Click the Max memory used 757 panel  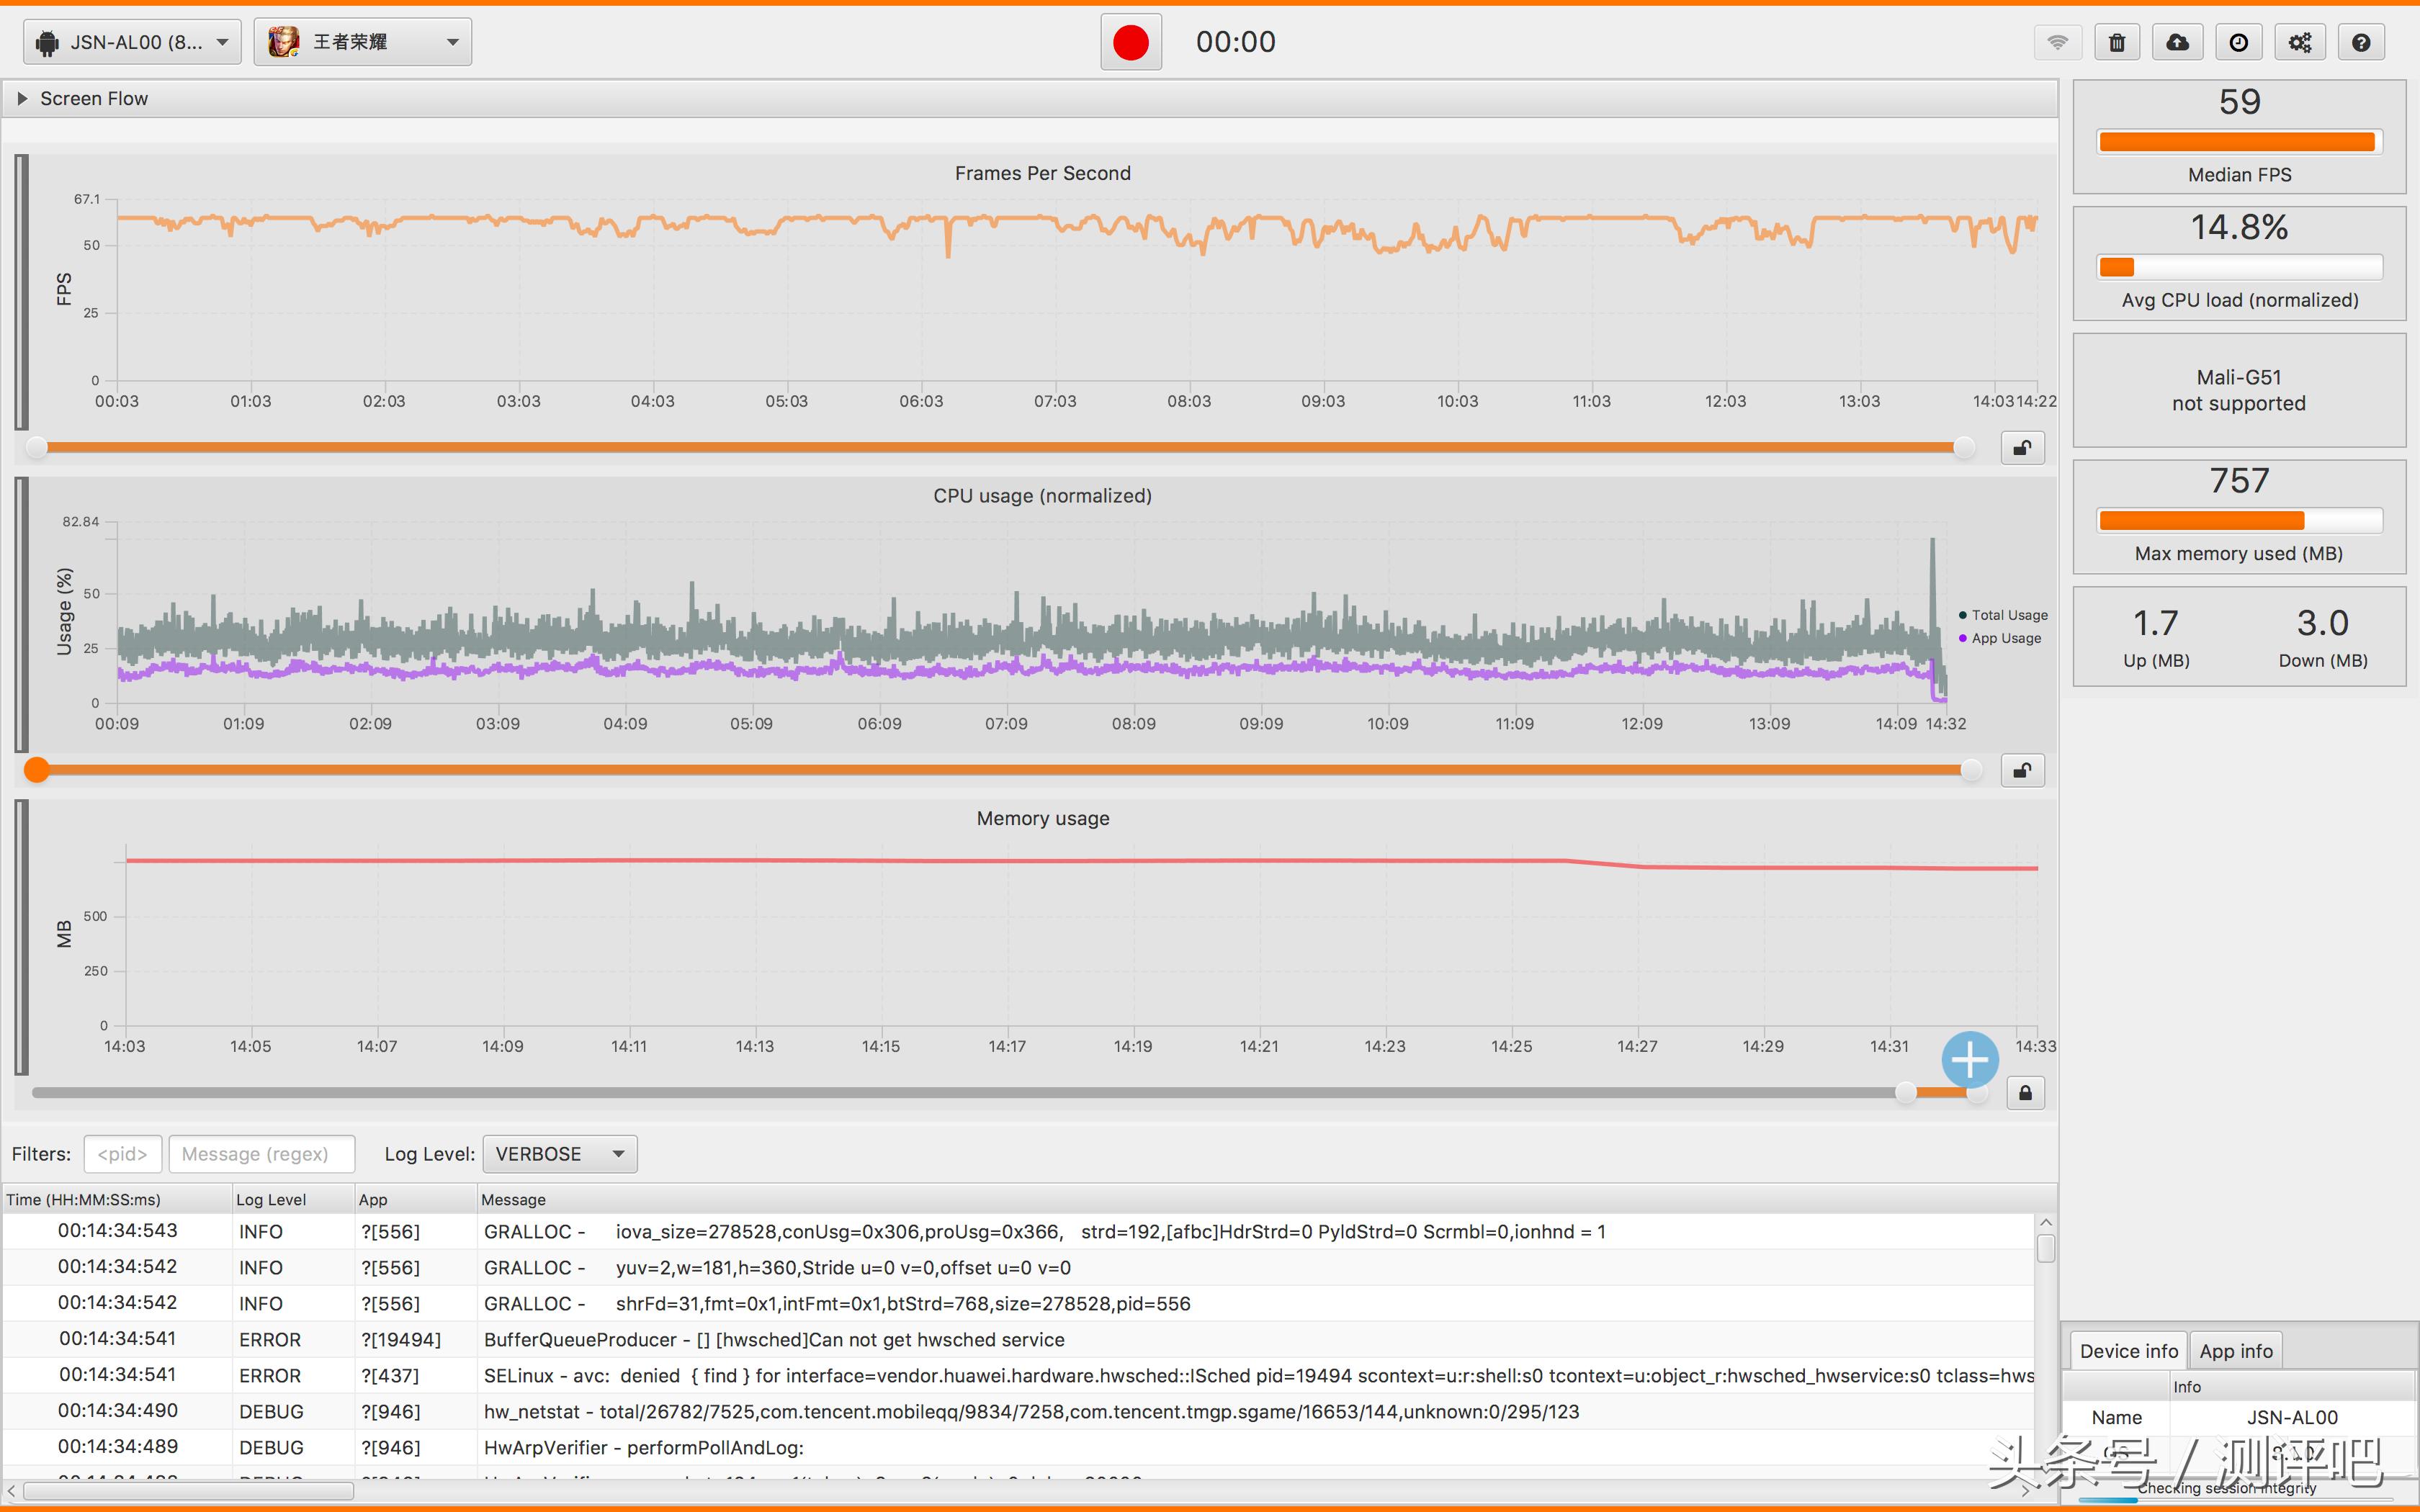(x=2239, y=517)
